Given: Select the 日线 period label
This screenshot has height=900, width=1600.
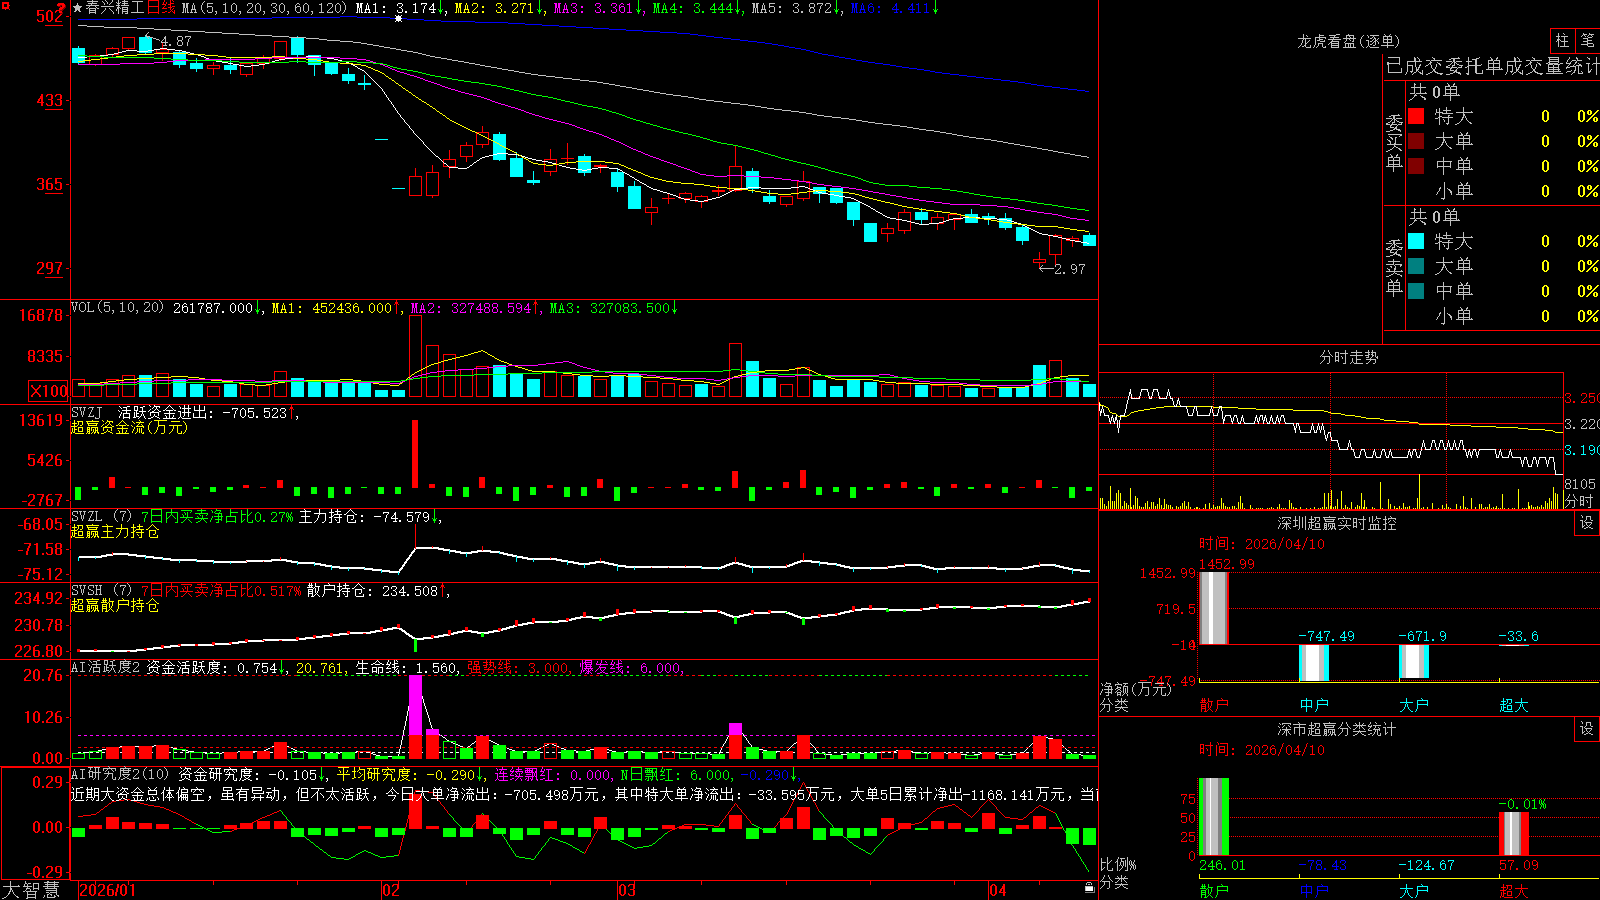Looking at the screenshot, I should click(x=161, y=8).
